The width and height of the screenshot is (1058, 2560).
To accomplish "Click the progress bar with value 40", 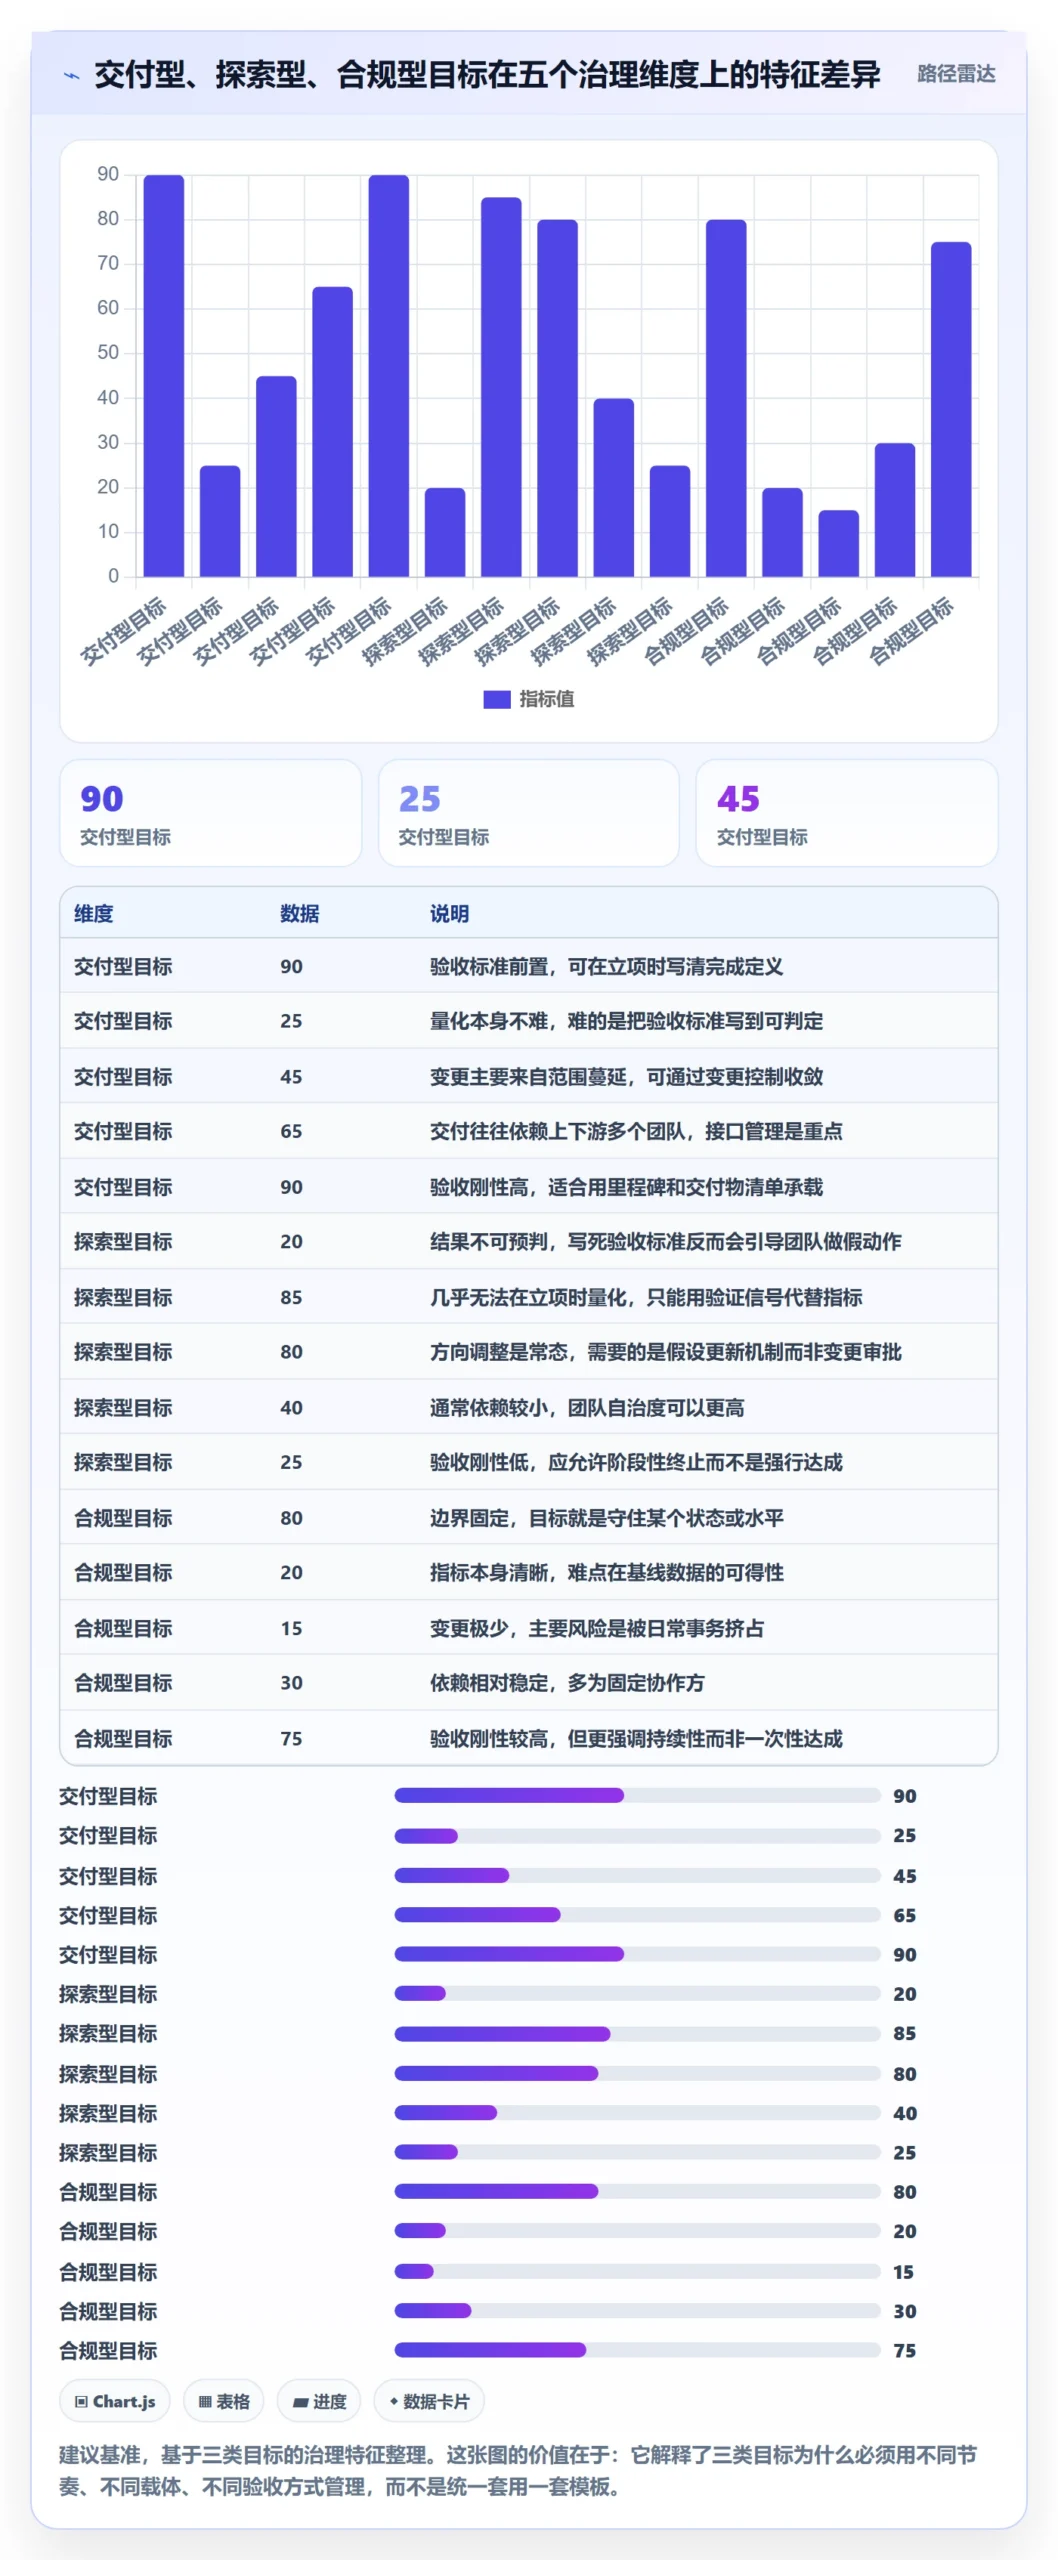I will click(637, 2113).
